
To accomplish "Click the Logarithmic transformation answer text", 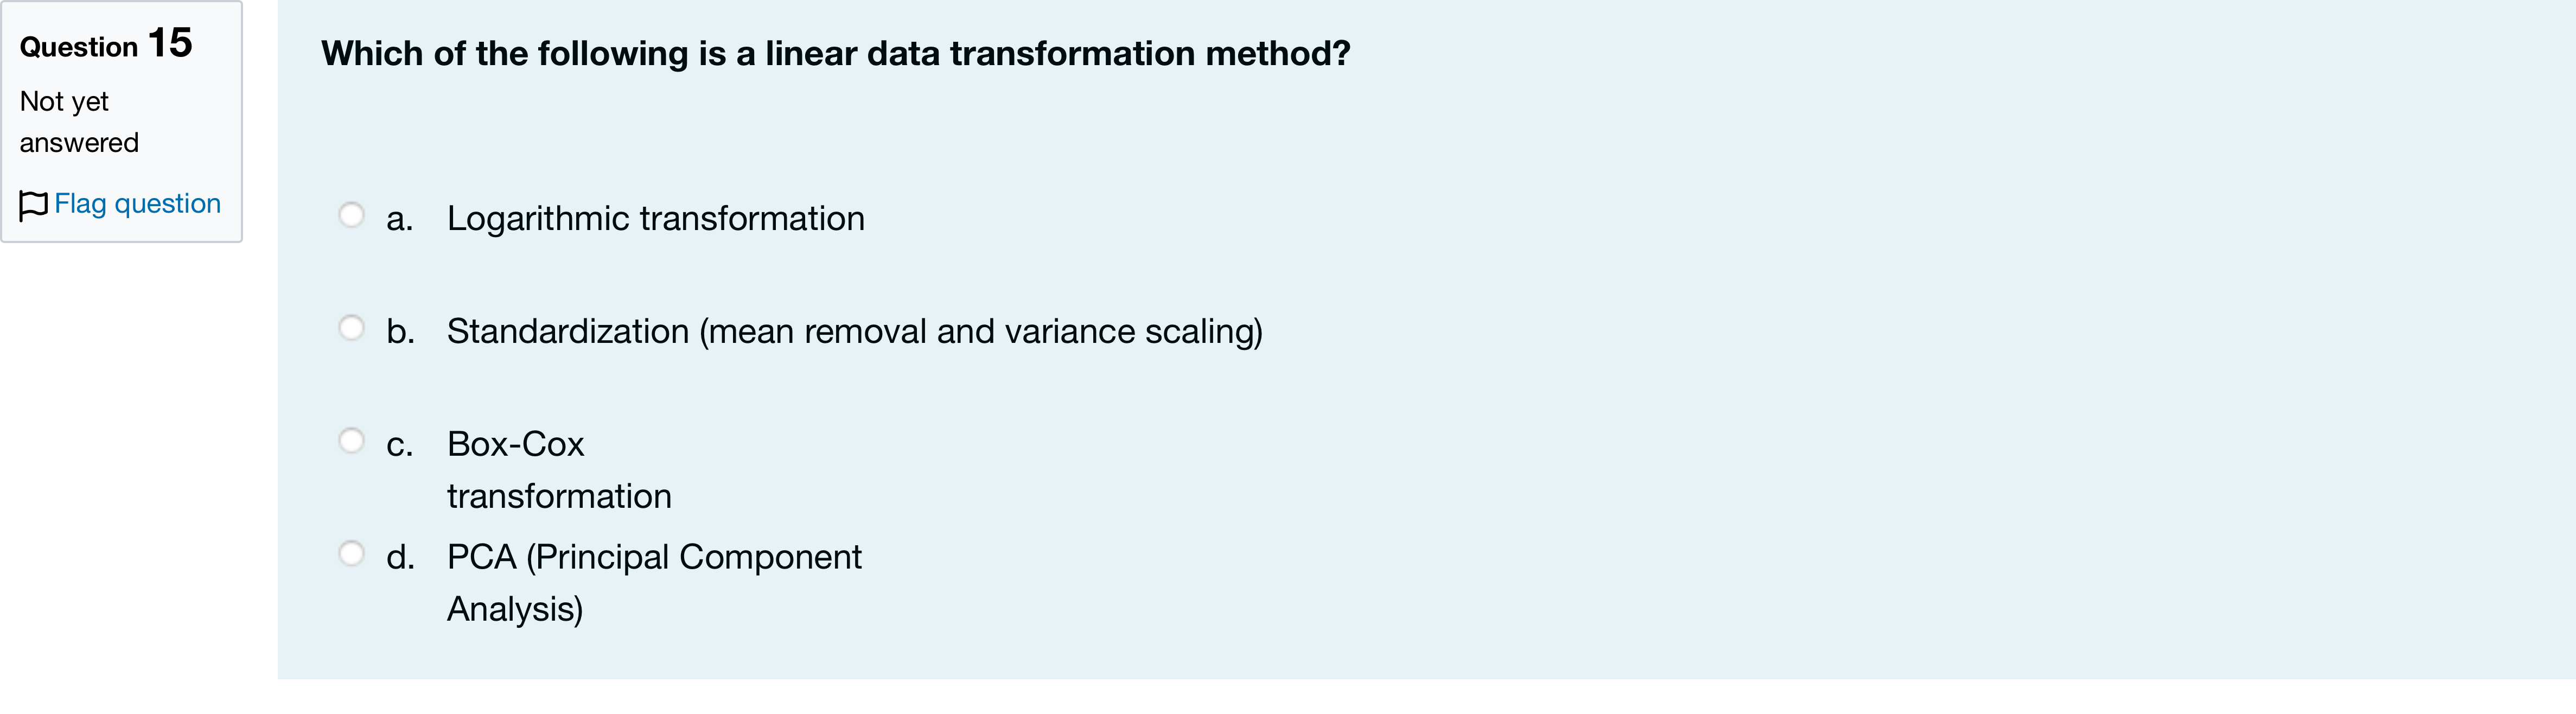I will 655,219.
